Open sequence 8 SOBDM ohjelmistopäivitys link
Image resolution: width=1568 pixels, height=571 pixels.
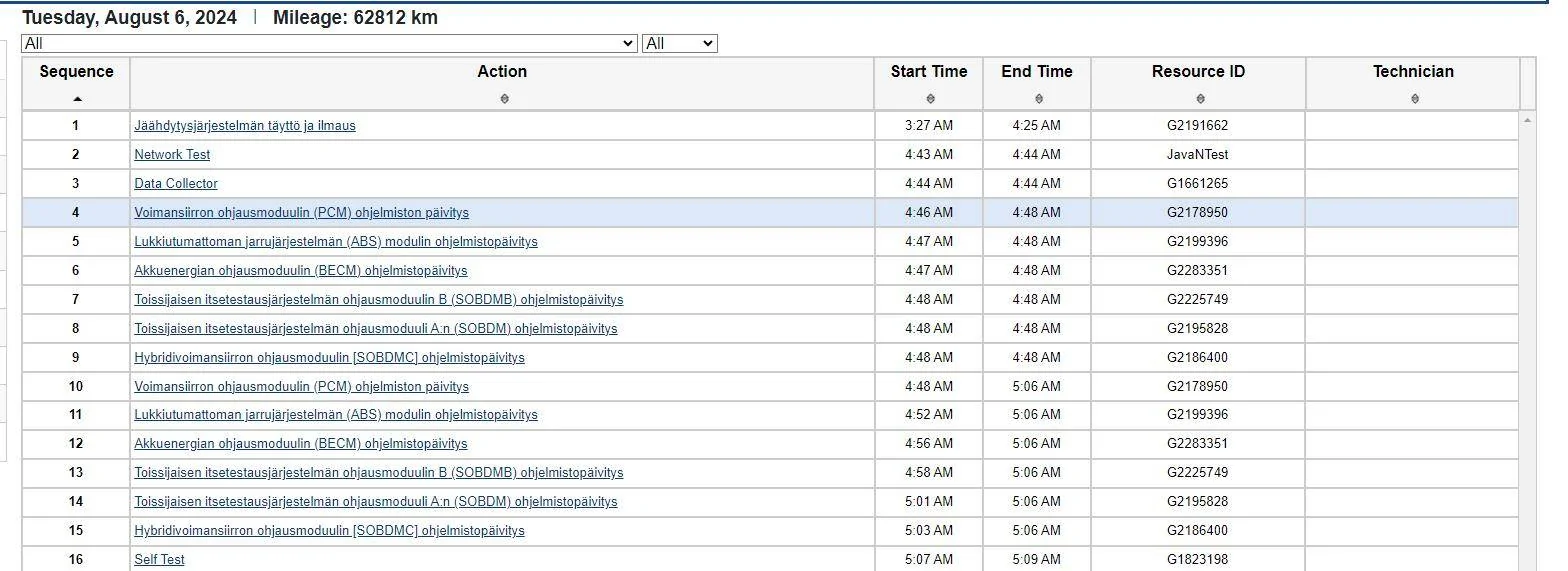[x=376, y=329]
